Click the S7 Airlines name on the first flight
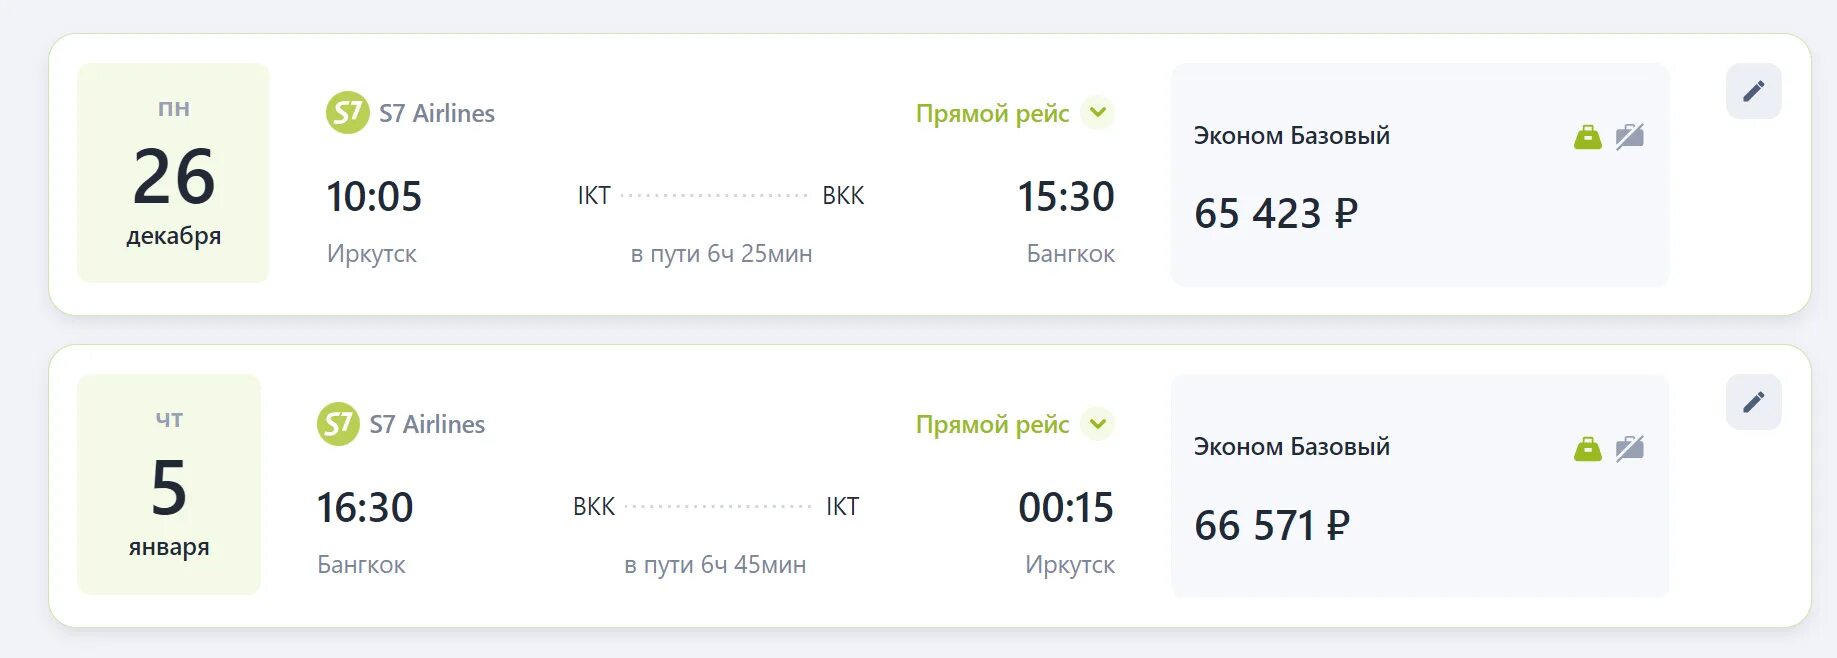Image resolution: width=1837 pixels, height=658 pixels. click(x=436, y=114)
